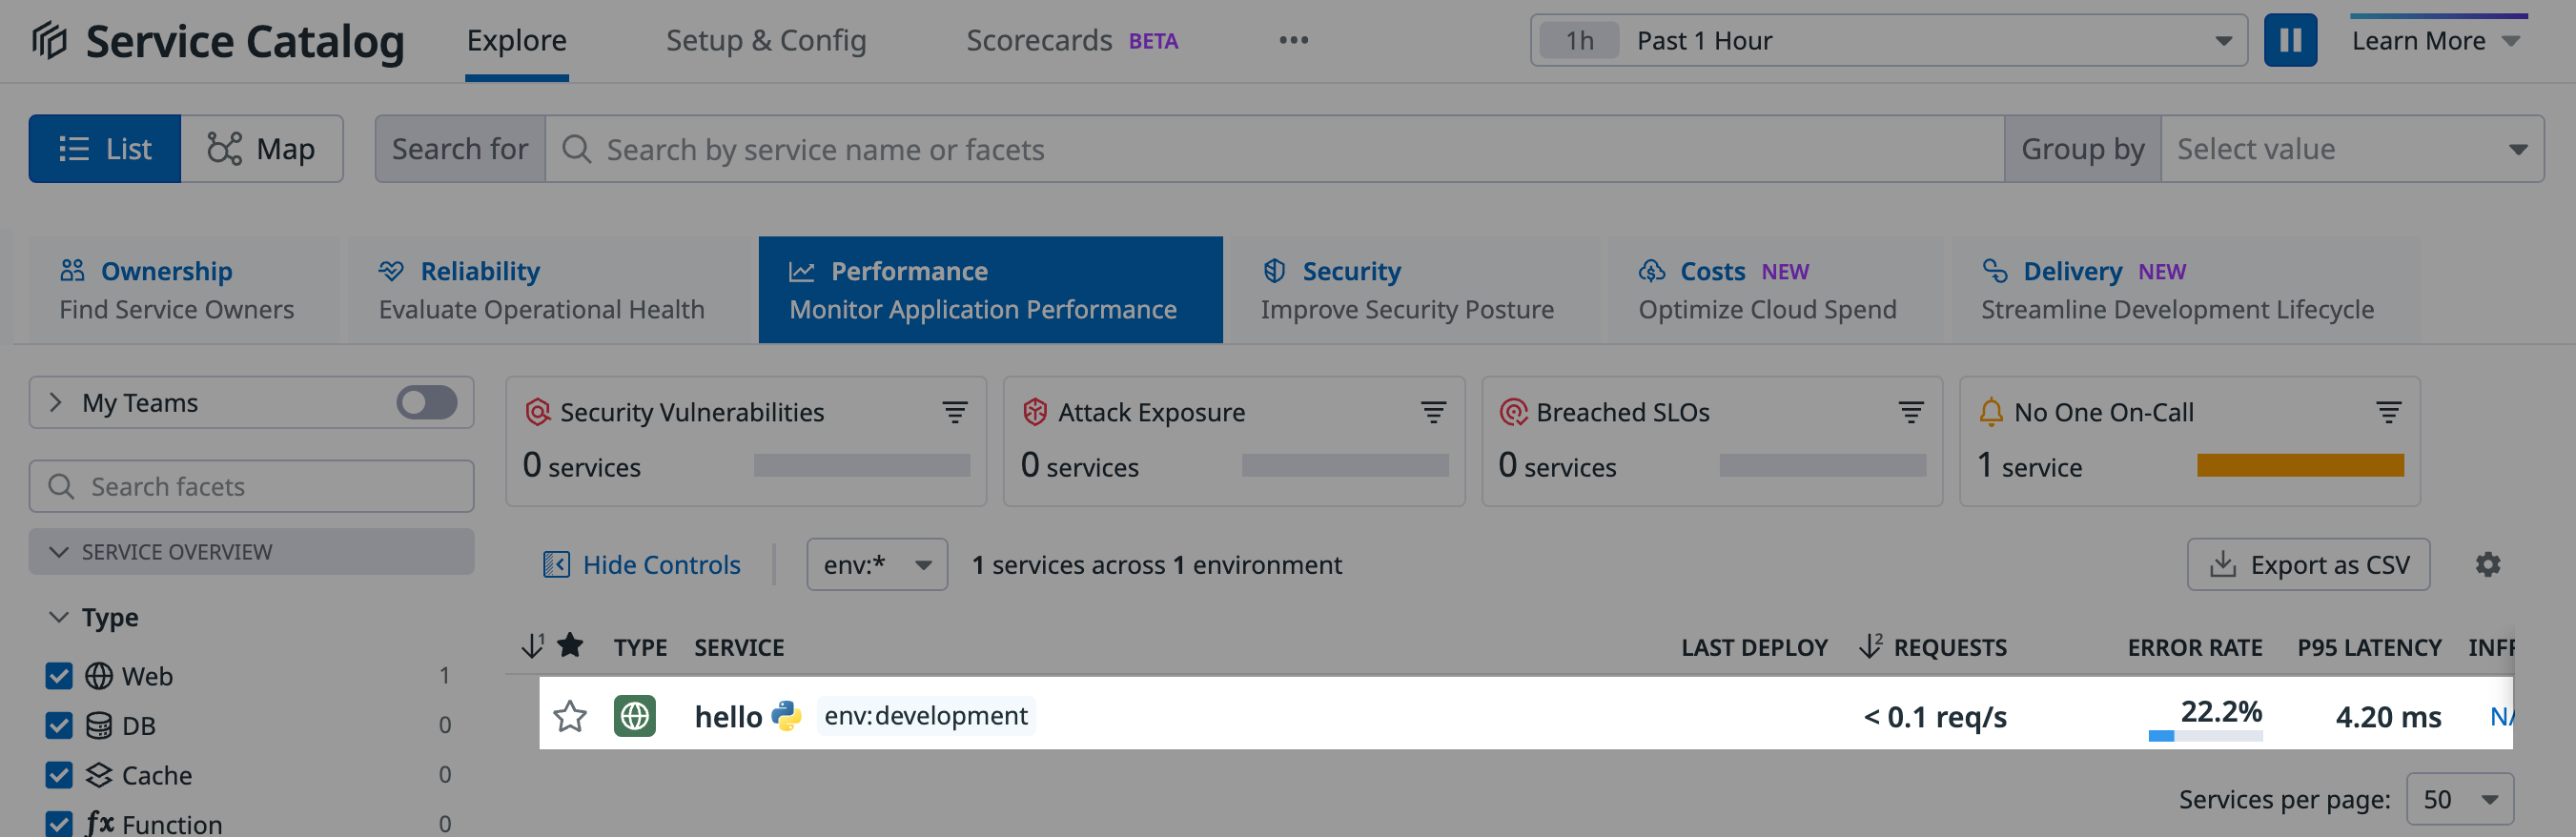Click the Hide Controls link

[661, 564]
